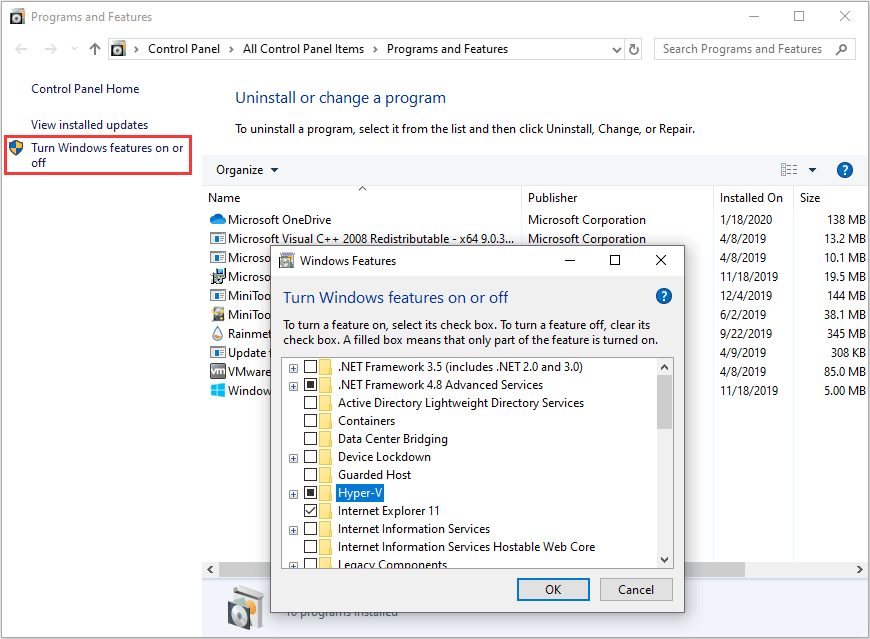
Task: Open View installed updates link
Action: point(89,125)
